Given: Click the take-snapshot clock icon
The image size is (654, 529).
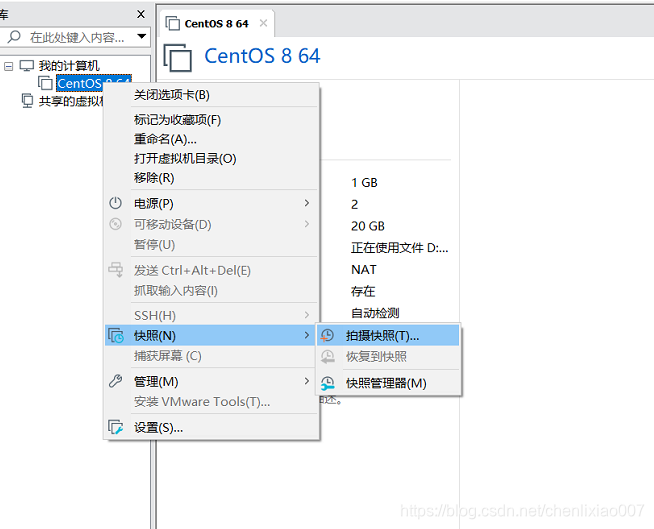Looking at the screenshot, I should pyautogui.click(x=327, y=335).
